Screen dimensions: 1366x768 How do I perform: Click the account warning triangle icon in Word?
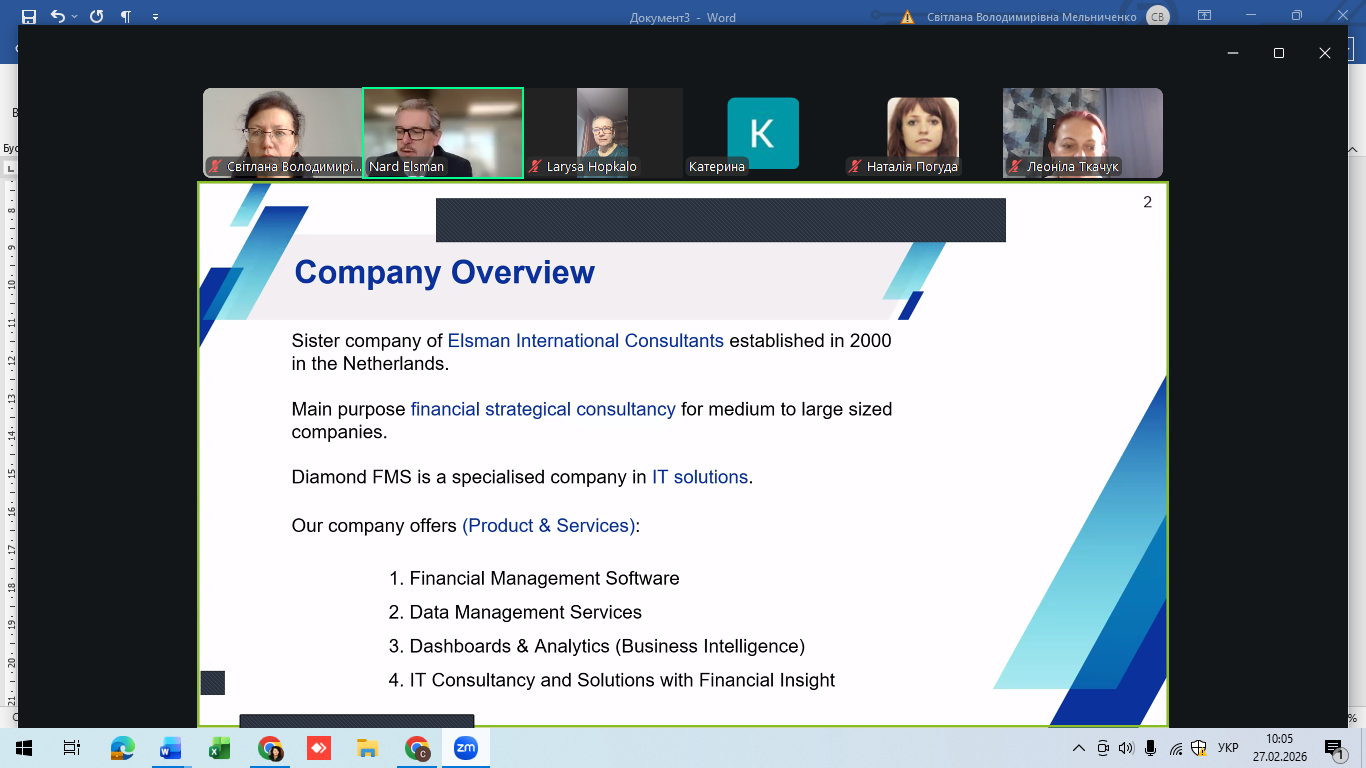[908, 17]
